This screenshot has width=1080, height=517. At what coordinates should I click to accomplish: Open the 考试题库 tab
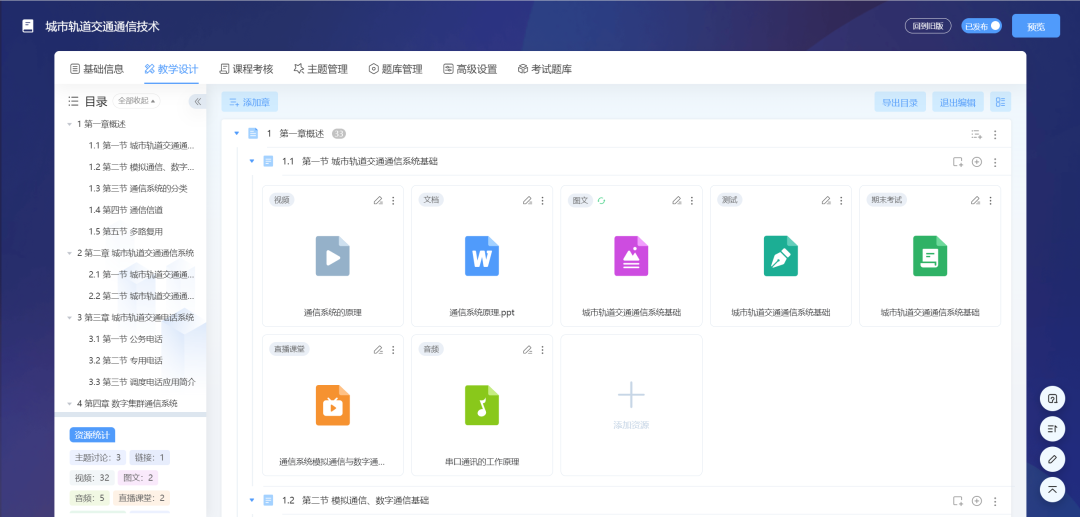pyautogui.click(x=545, y=69)
